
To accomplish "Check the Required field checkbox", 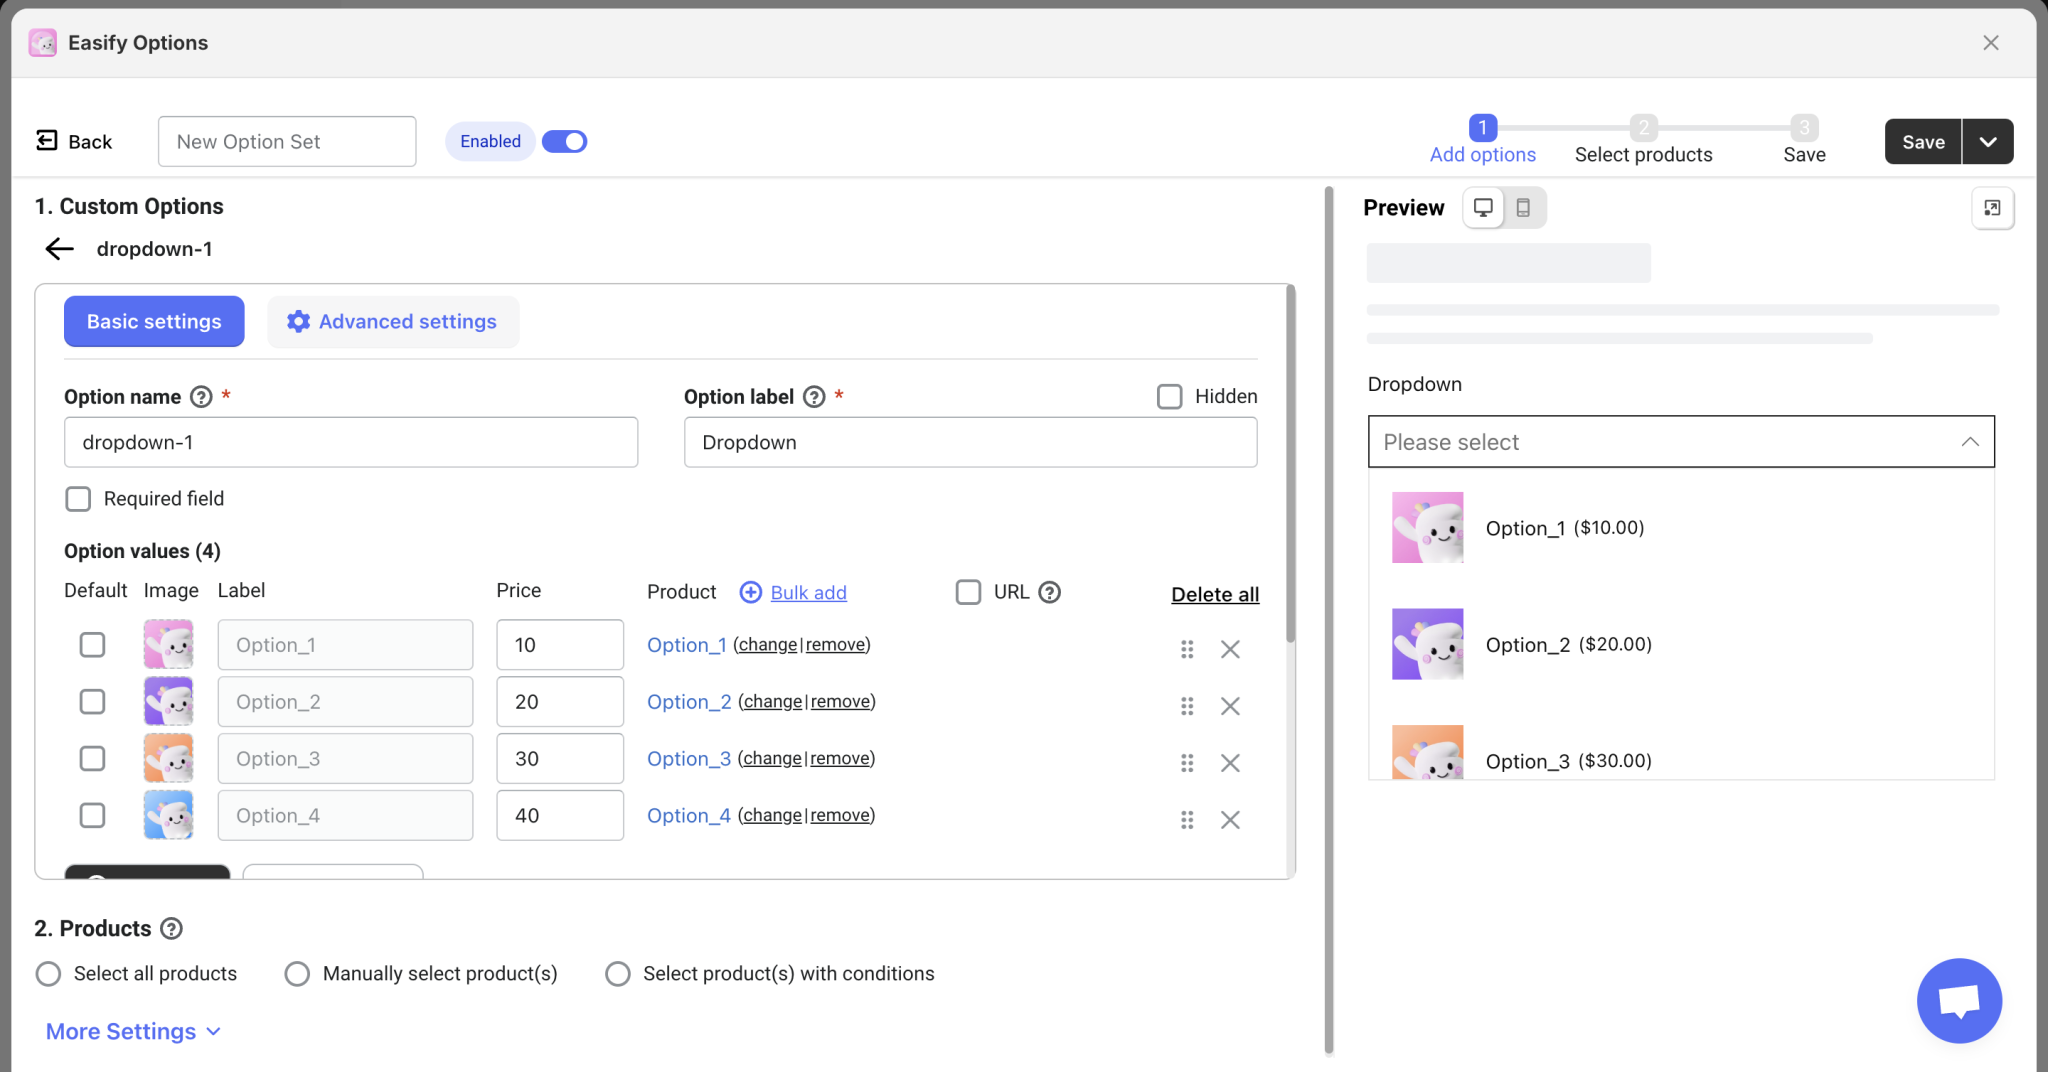I will pyautogui.click(x=77, y=498).
